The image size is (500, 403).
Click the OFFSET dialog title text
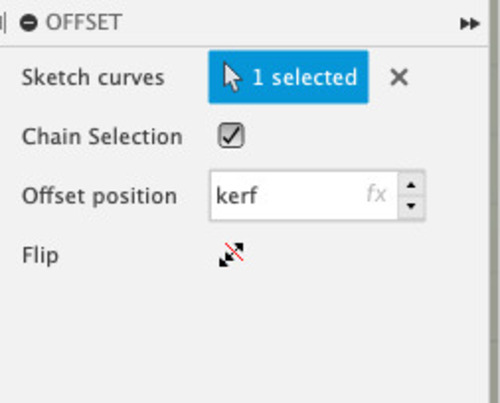[84, 23]
